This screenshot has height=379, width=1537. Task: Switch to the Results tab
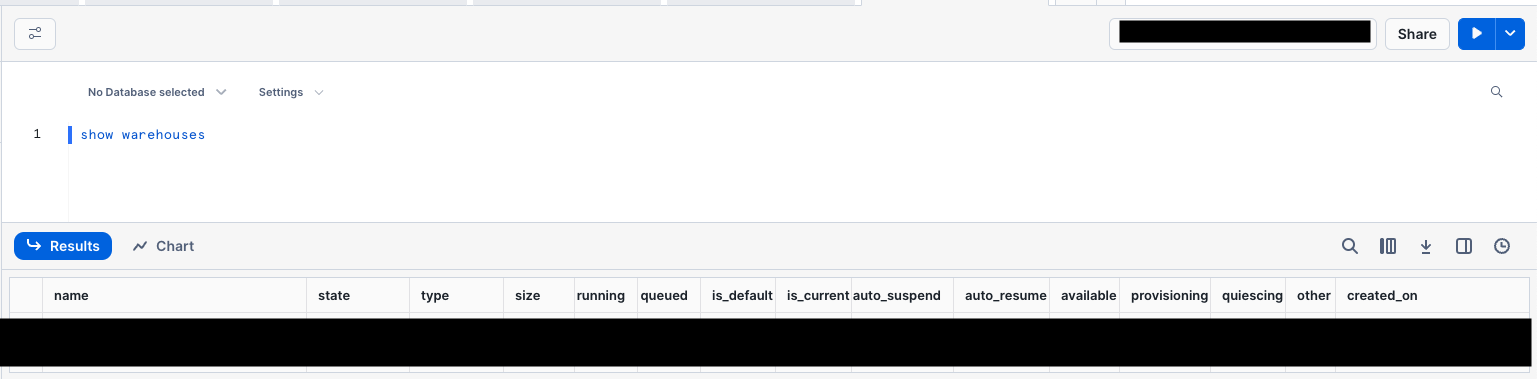[x=63, y=246]
